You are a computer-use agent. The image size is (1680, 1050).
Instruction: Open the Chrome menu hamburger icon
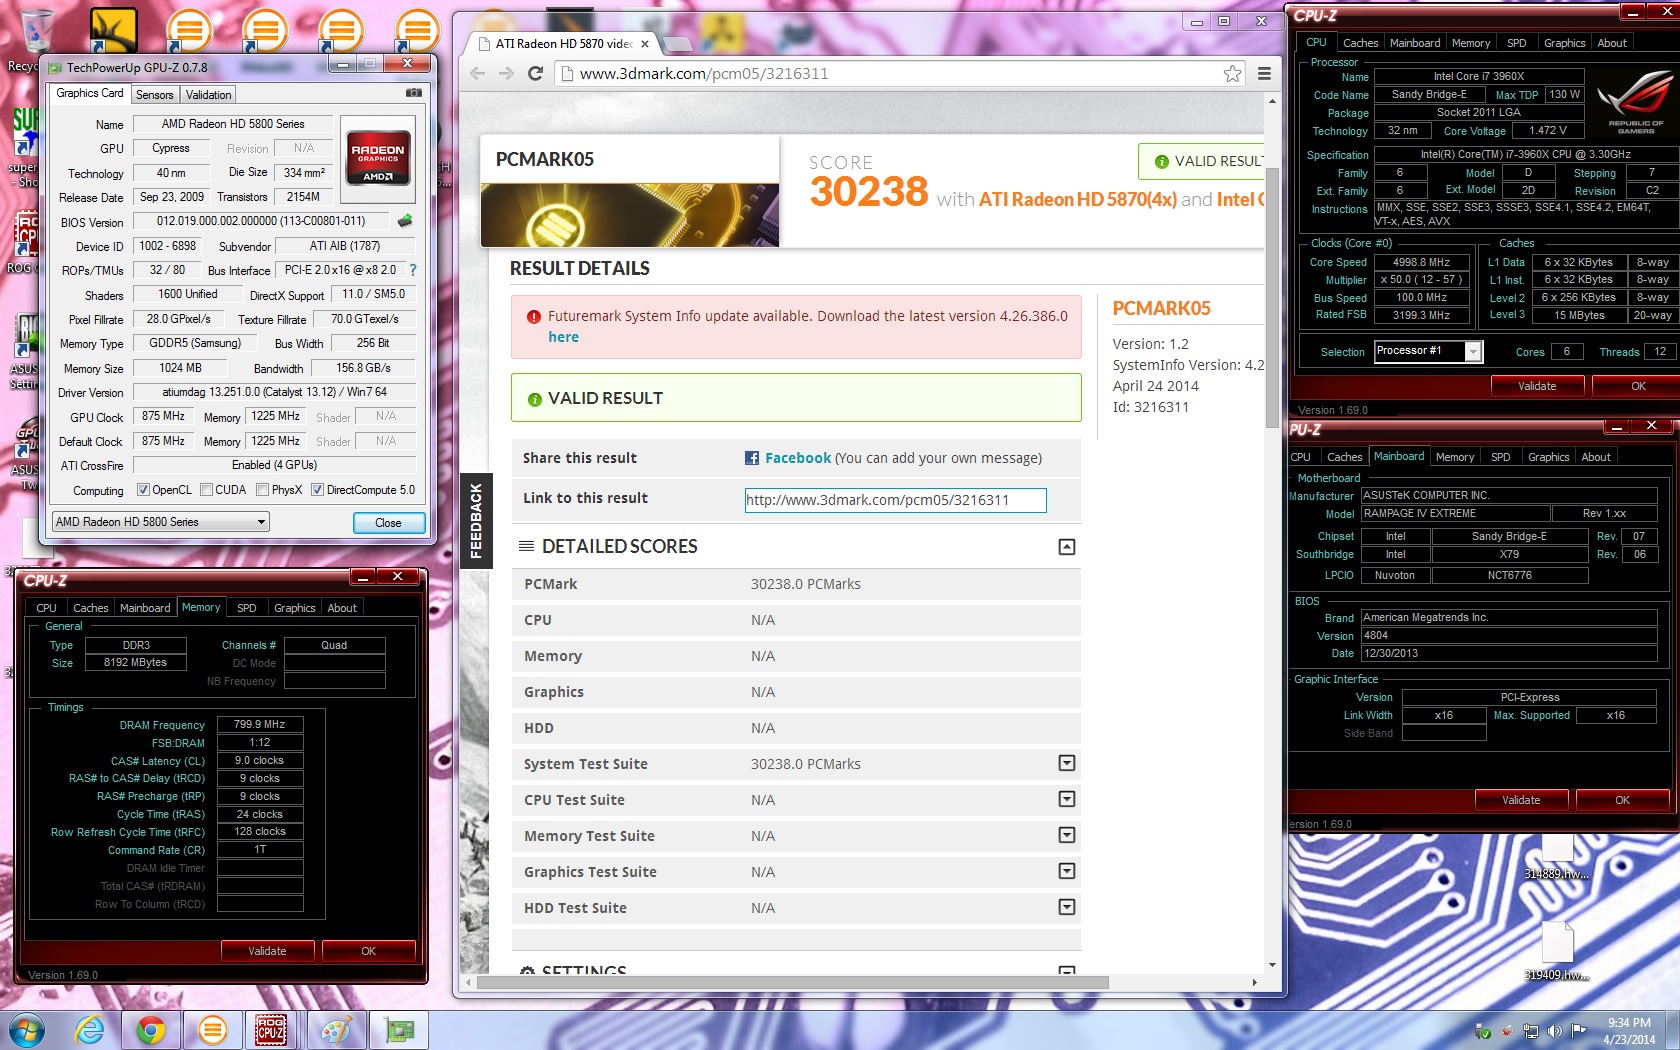tap(1264, 73)
